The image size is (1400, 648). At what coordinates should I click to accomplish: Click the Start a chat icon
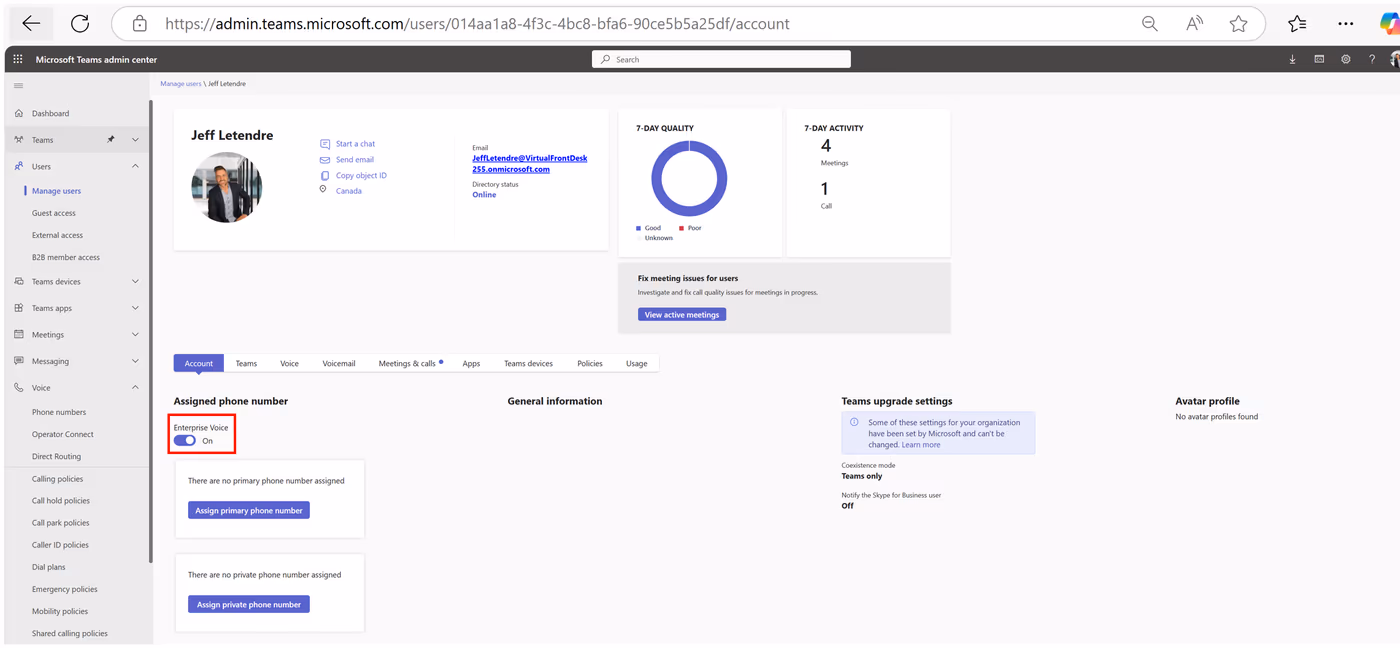point(325,144)
